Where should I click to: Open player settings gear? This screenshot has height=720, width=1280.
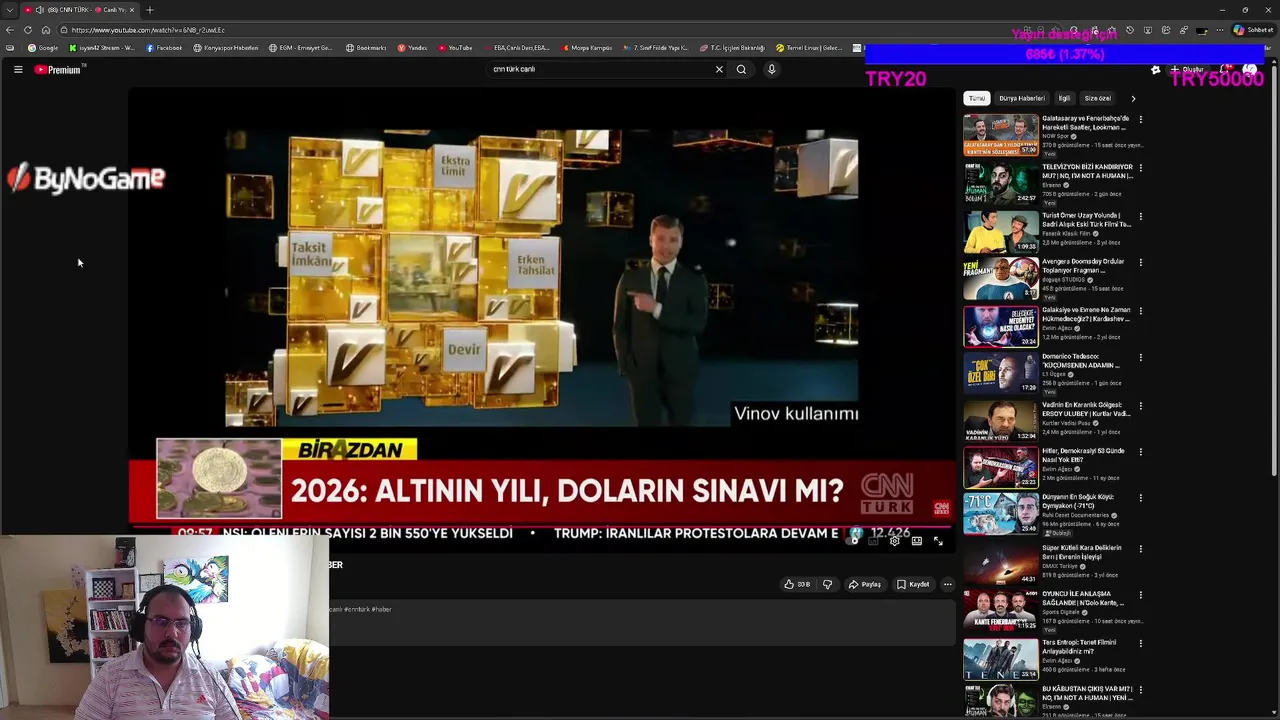pyautogui.click(x=895, y=540)
